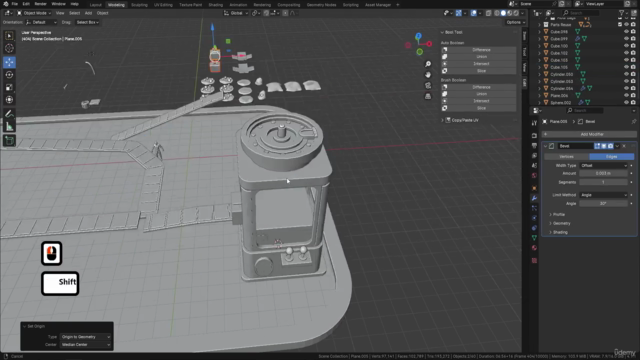Open the Object properties orange square tab
This screenshot has width=640, height=360.
pos(534,188)
